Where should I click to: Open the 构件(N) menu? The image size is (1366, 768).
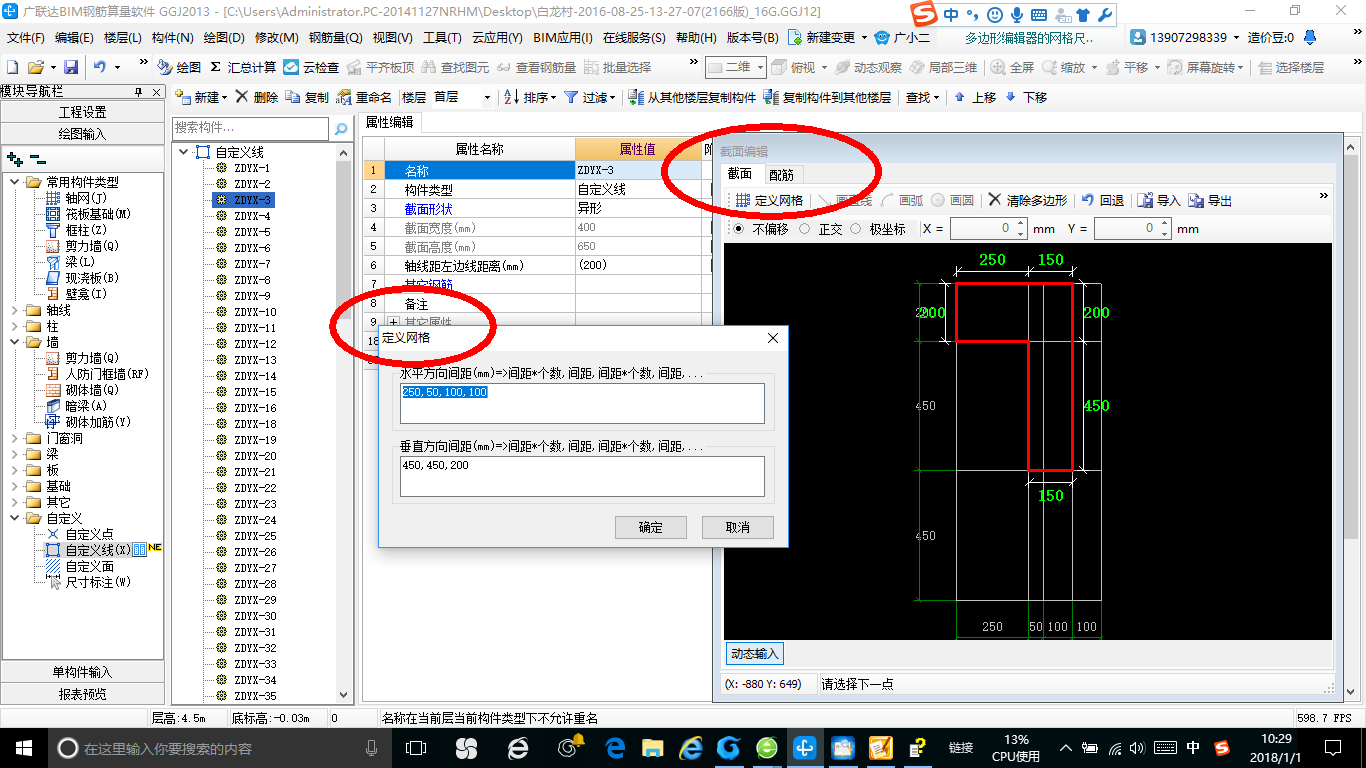(172, 38)
